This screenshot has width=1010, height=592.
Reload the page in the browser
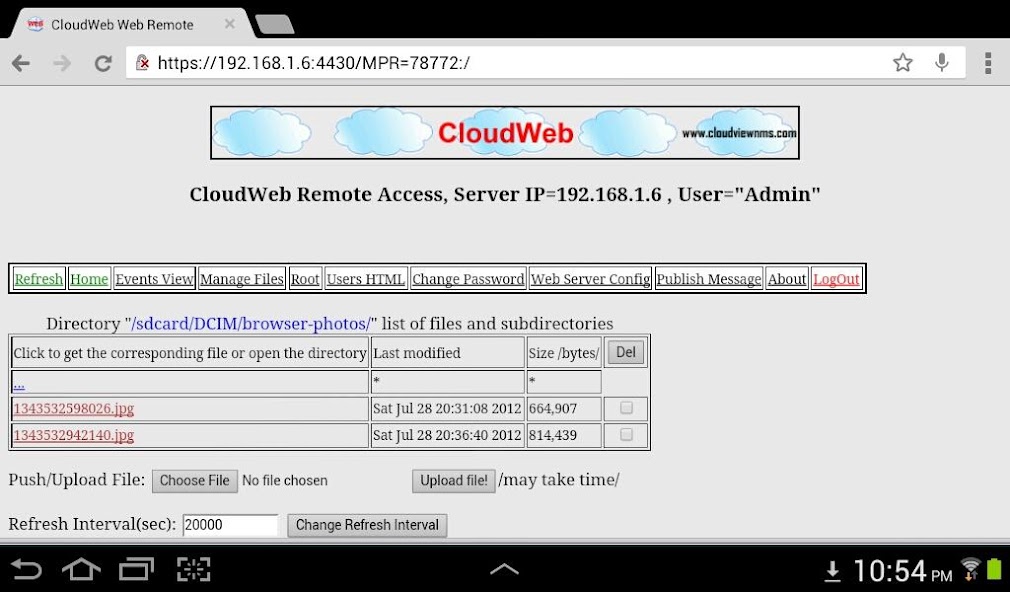103,62
